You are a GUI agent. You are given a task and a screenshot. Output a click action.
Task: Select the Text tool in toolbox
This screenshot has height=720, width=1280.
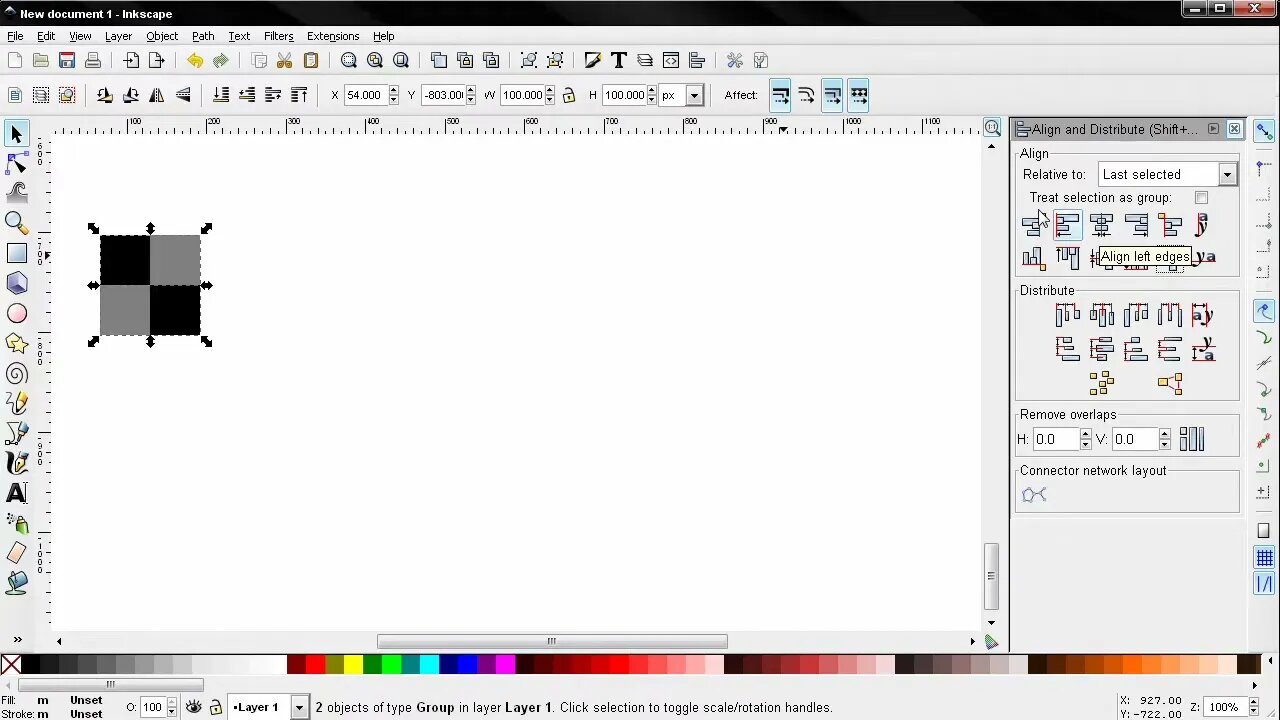16,493
